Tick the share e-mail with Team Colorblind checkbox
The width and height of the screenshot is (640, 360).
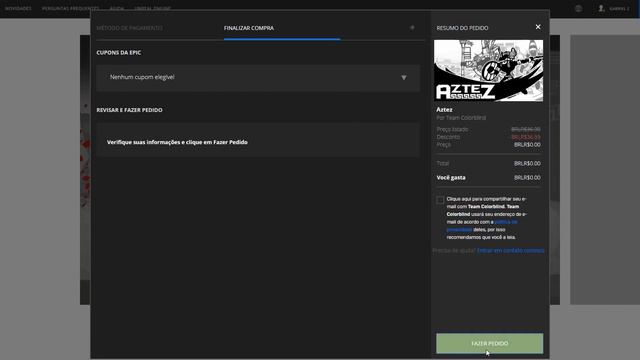coord(440,200)
